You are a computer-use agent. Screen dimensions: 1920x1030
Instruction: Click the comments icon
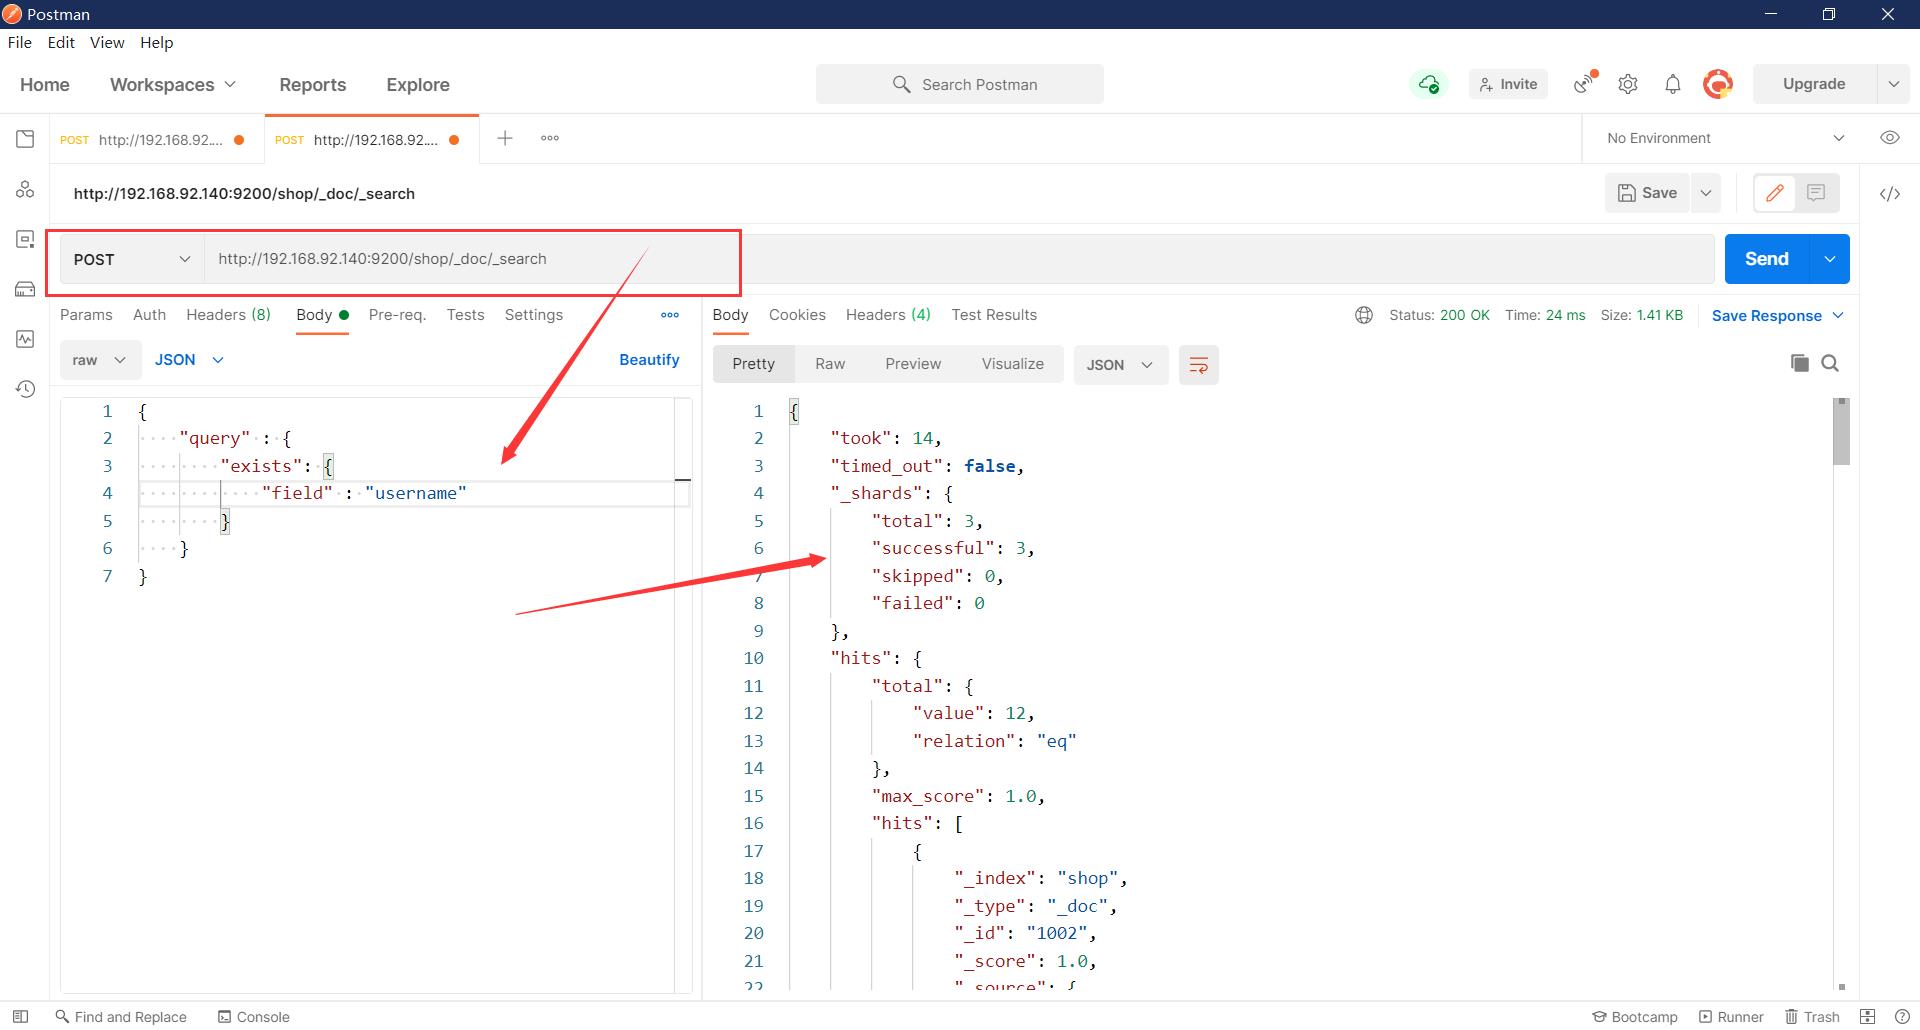pos(1817,193)
